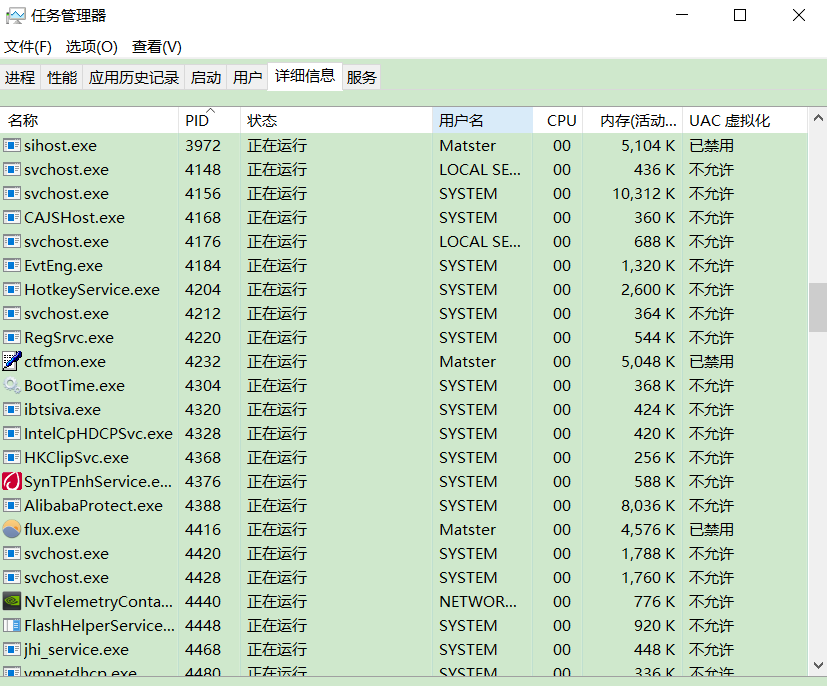The height and width of the screenshot is (686, 827).
Task: Select the AlibabaProtect.exe name text
Action: pyautogui.click(x=93, y=506)
